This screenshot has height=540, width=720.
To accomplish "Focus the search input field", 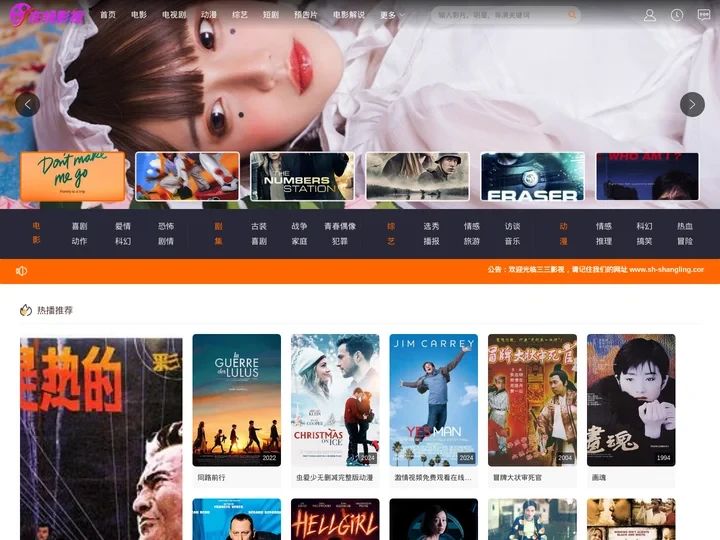I will [x=500, y=15].
